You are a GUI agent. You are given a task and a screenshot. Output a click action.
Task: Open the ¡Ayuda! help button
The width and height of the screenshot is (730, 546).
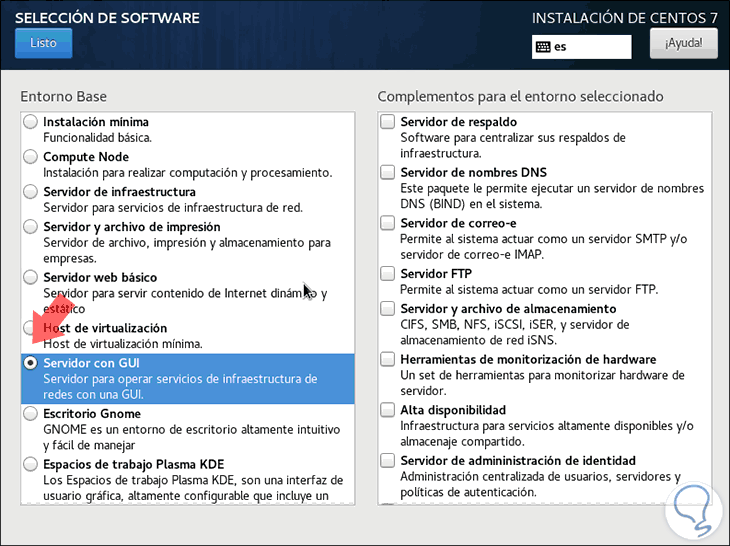(x=683, y=43)
